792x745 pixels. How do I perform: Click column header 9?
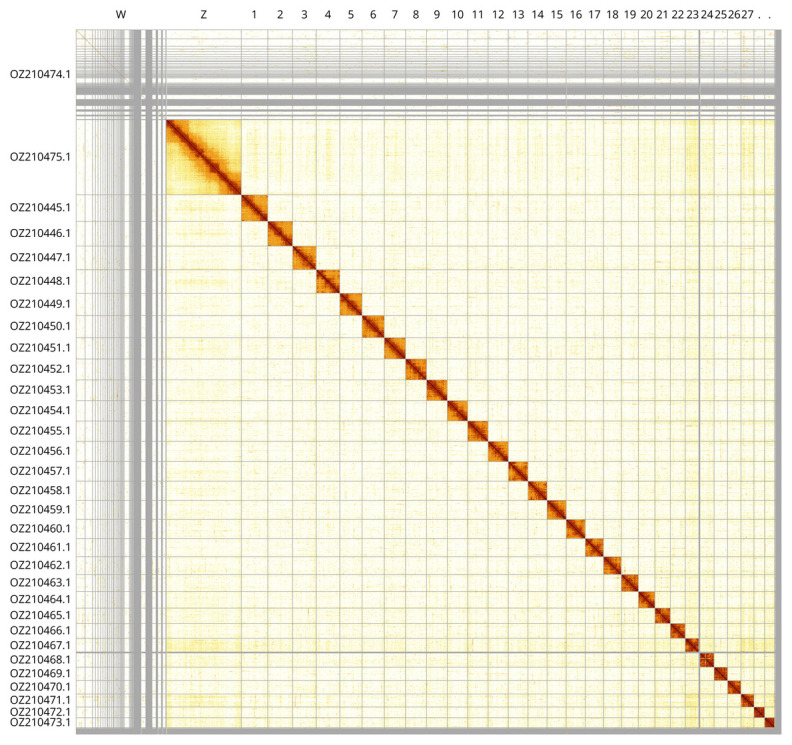[x=436, y=15]
